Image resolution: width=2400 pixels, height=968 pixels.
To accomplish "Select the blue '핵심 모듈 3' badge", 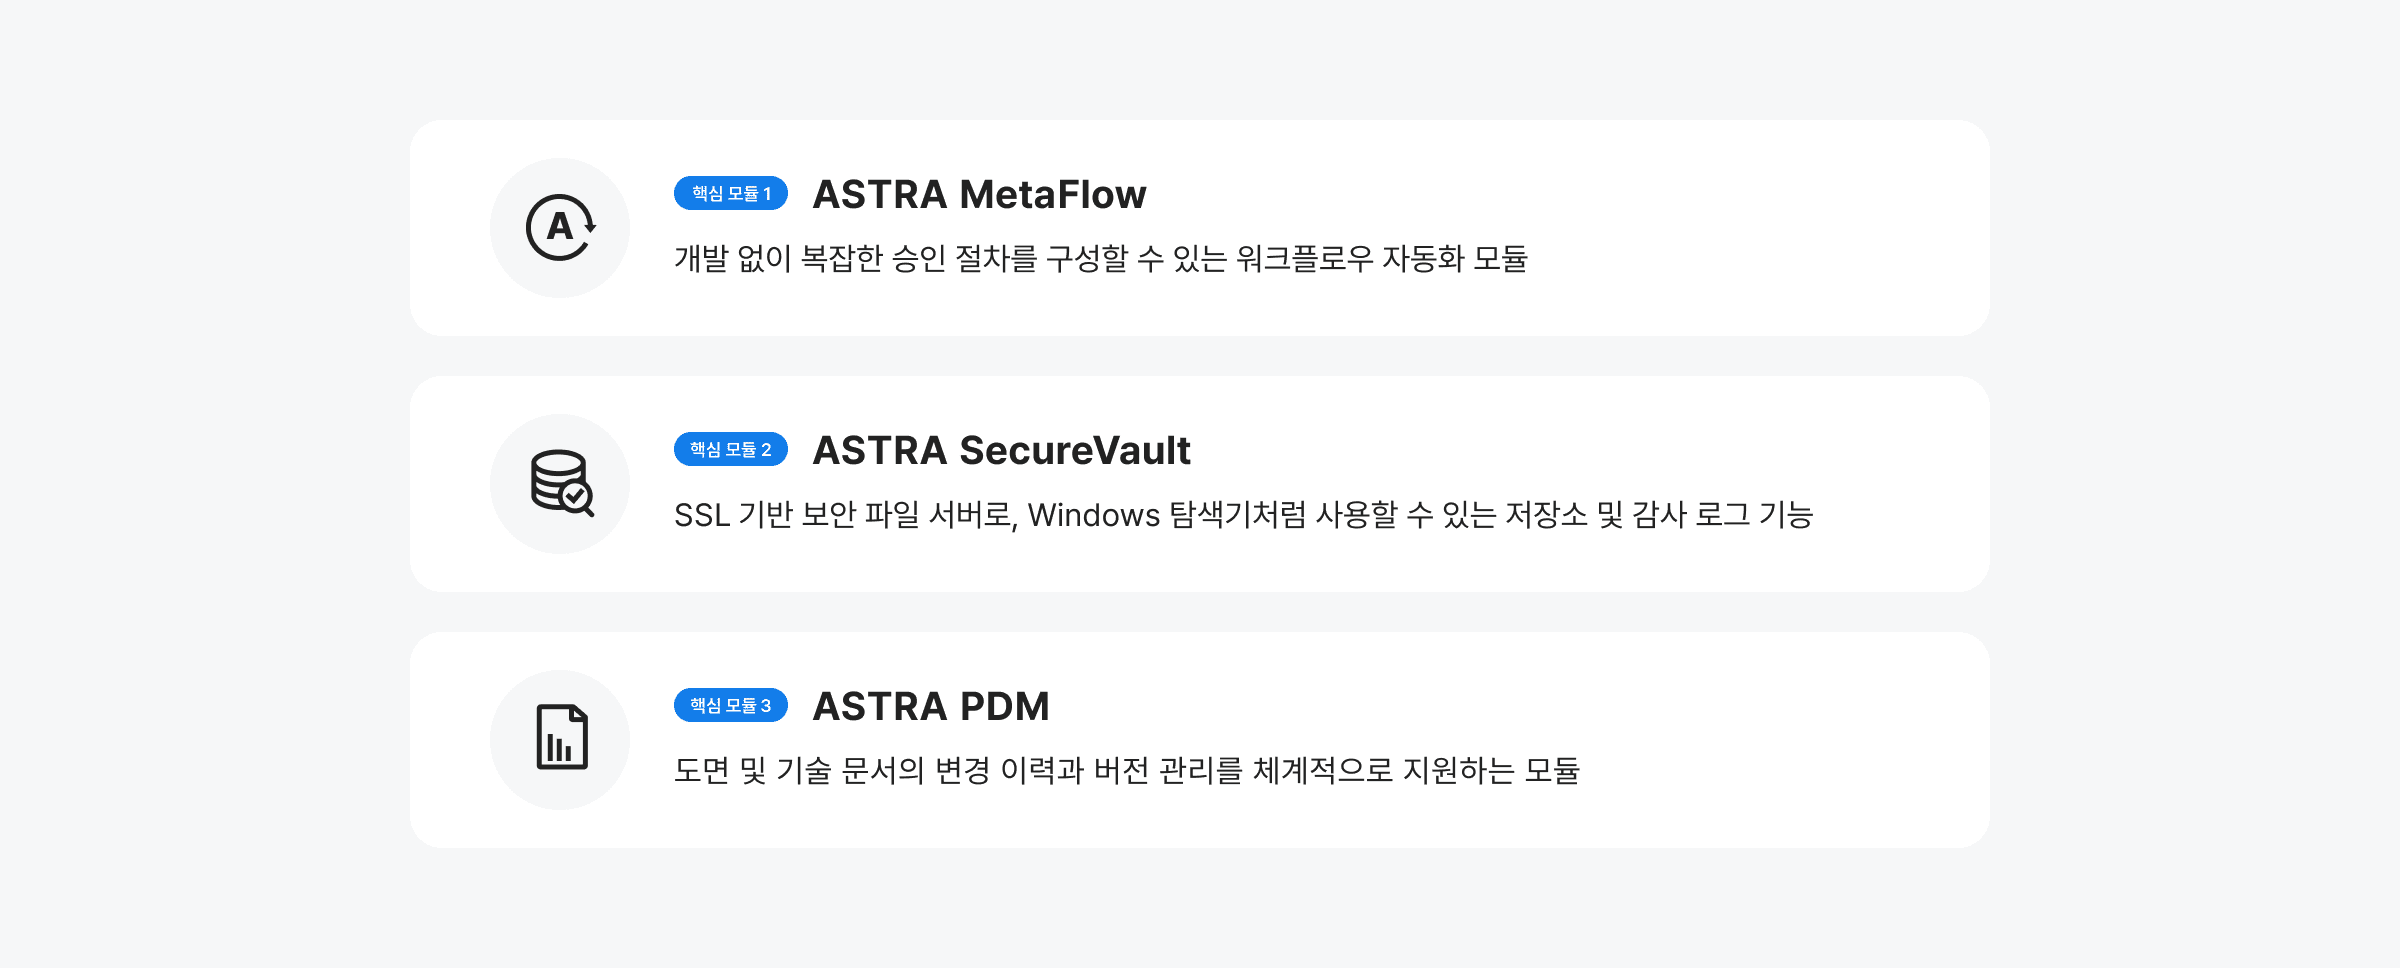I will pos(731,706).
